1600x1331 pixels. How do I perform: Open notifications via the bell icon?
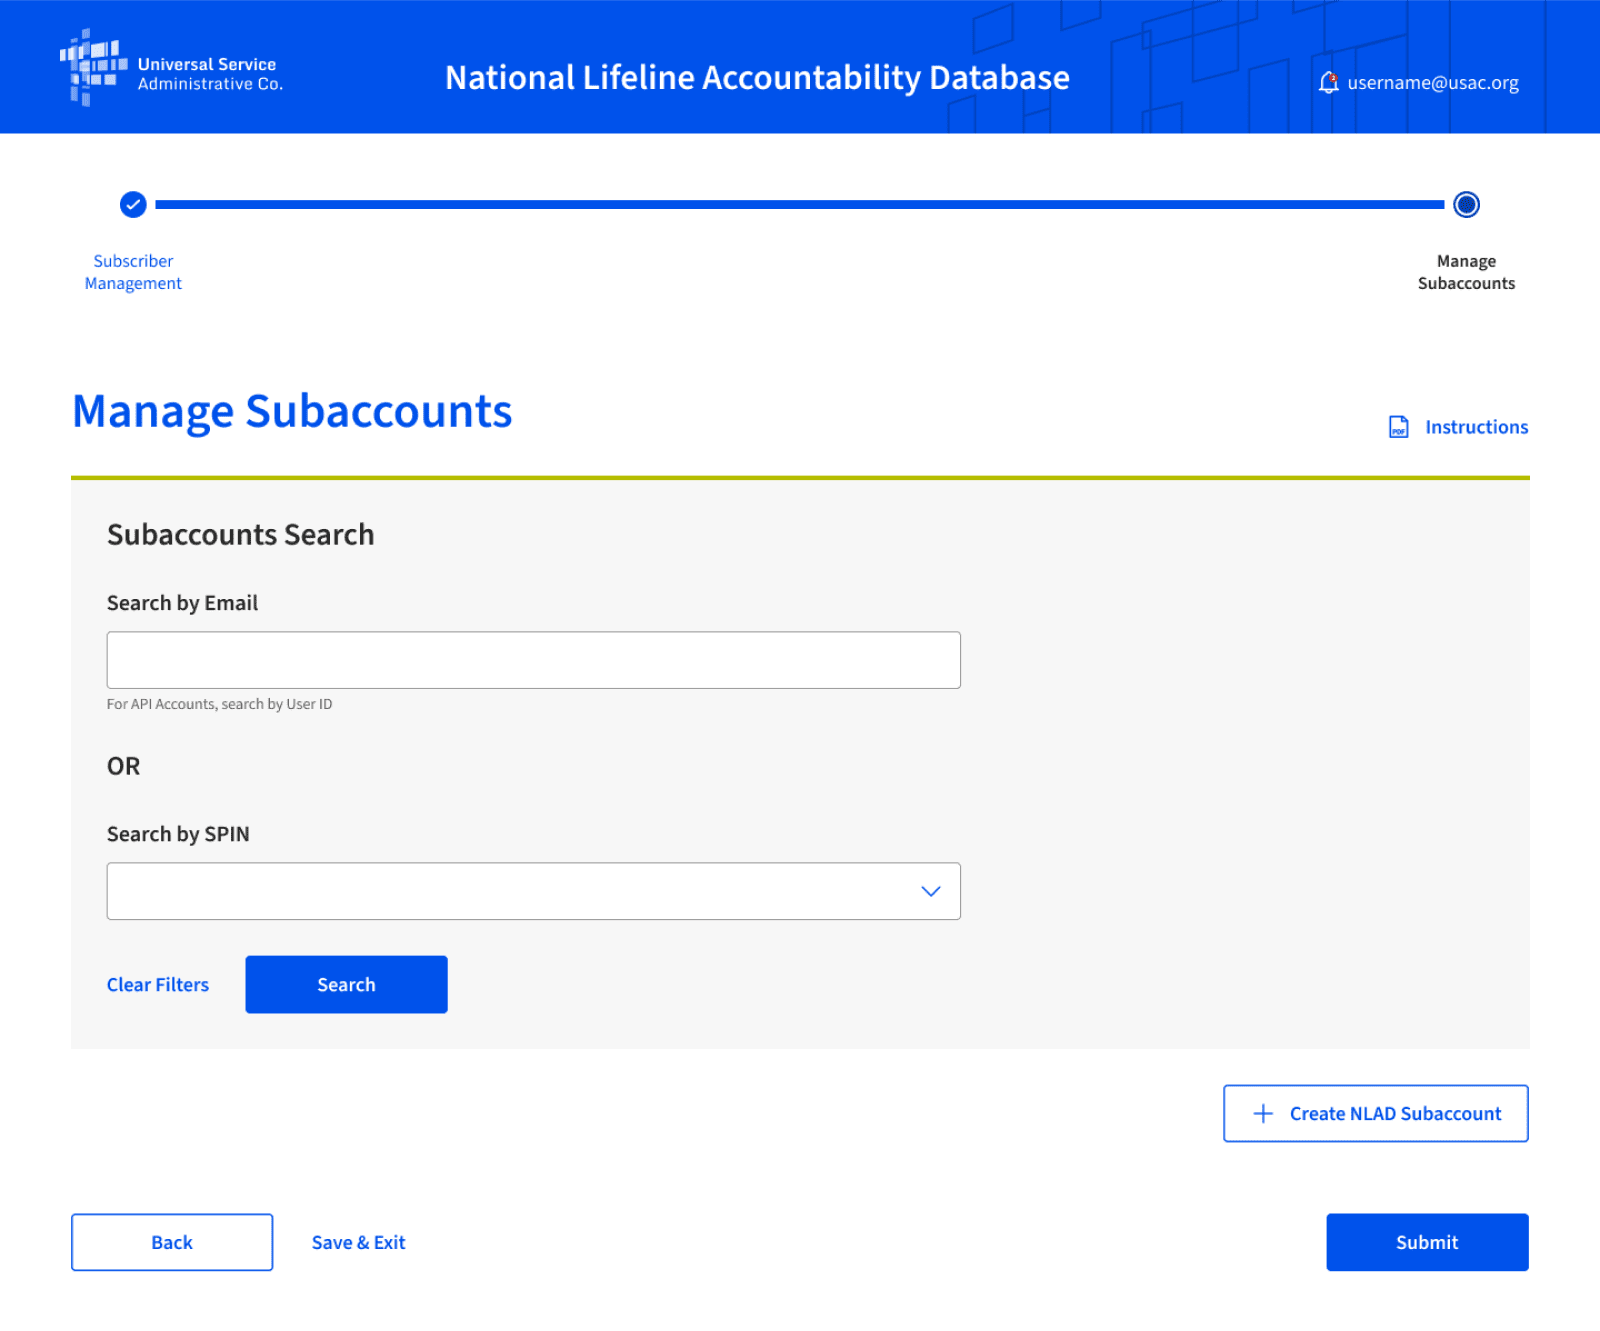click(x=1328, y=83)
